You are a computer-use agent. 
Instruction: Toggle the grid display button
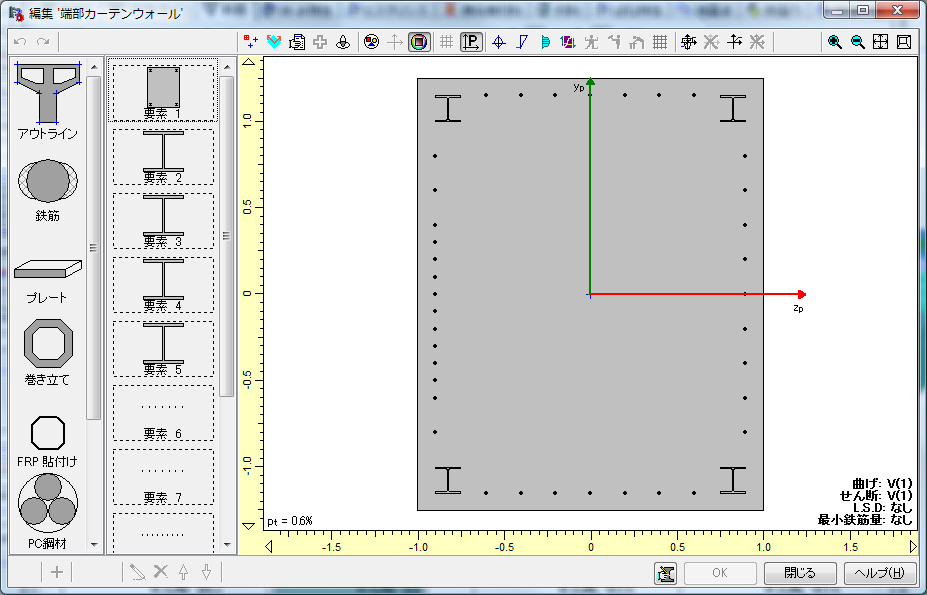447,42
